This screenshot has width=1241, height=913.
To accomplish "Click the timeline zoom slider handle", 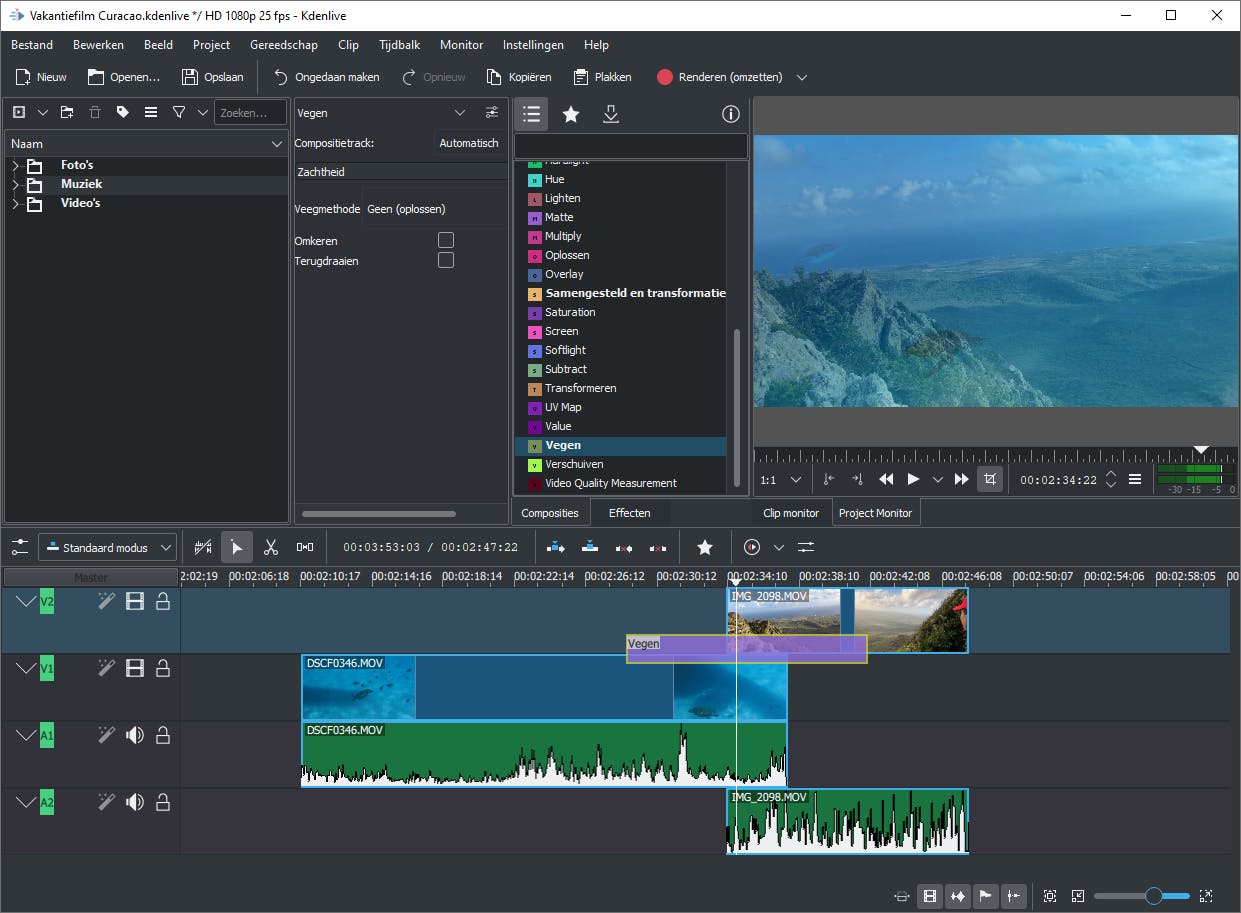I will point(1153,896).
